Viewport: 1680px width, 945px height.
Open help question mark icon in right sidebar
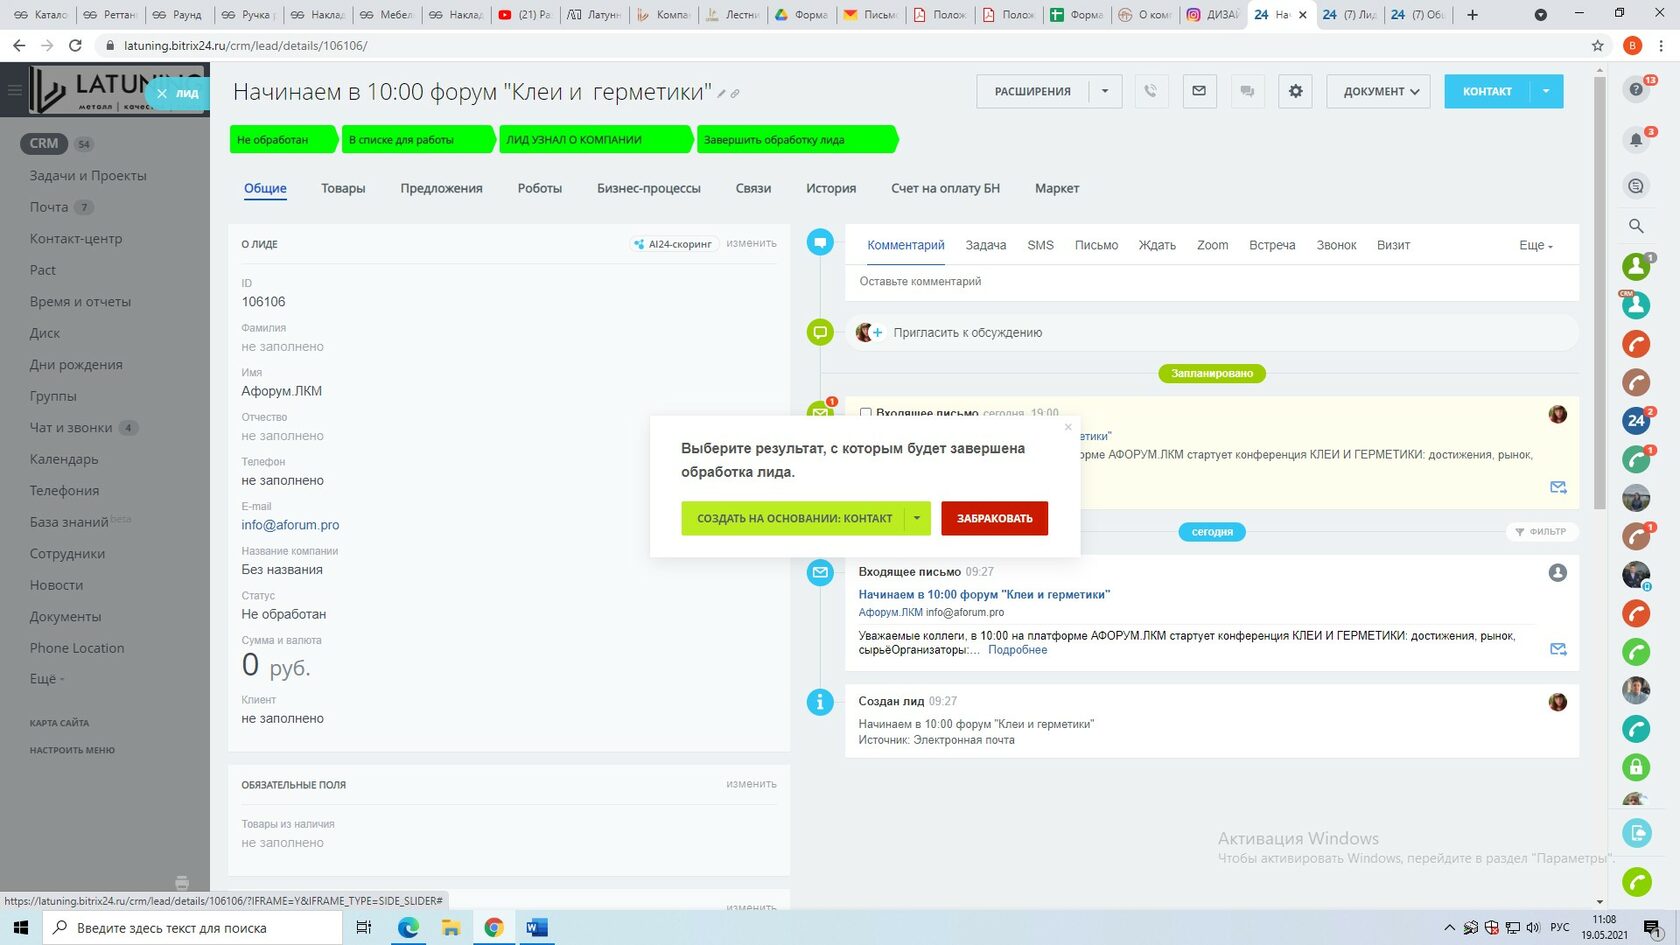[1636, 90]
